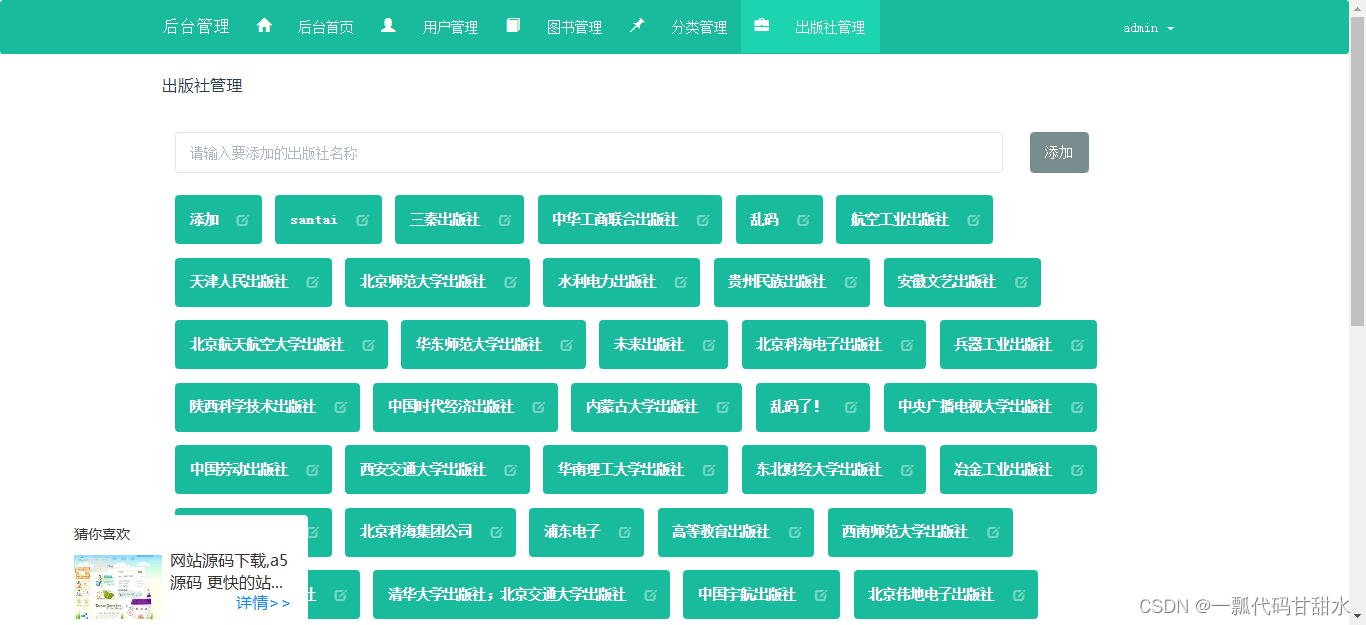Click the edit icon on 乱码了！ tile
1366x625 pixels.
850,407
